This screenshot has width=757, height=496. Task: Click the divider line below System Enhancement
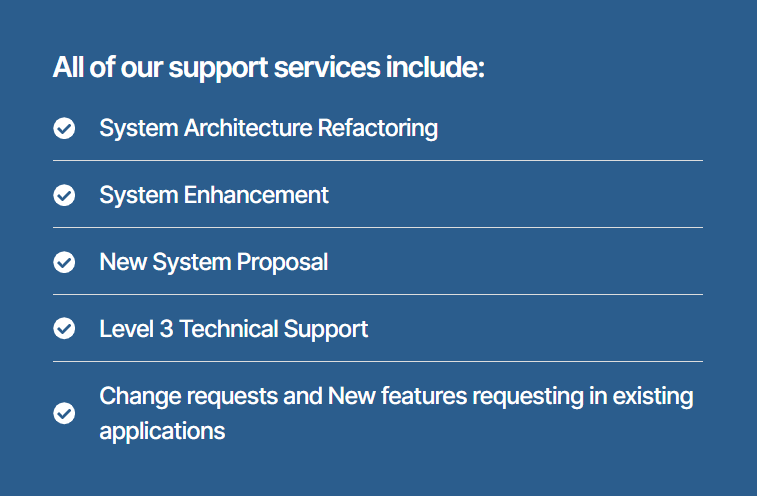click(378, 227)
